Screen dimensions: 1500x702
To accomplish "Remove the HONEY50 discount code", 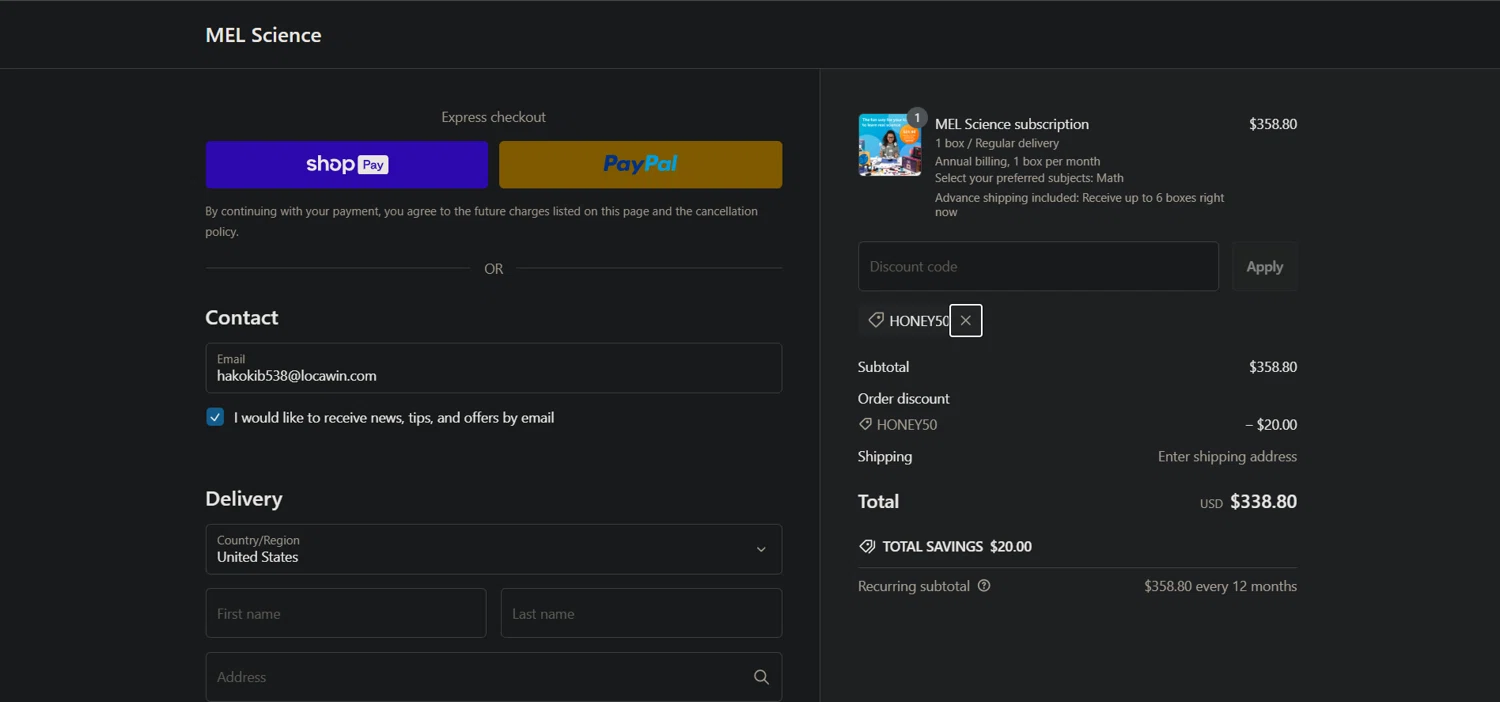I will click(x=965, y=320).
